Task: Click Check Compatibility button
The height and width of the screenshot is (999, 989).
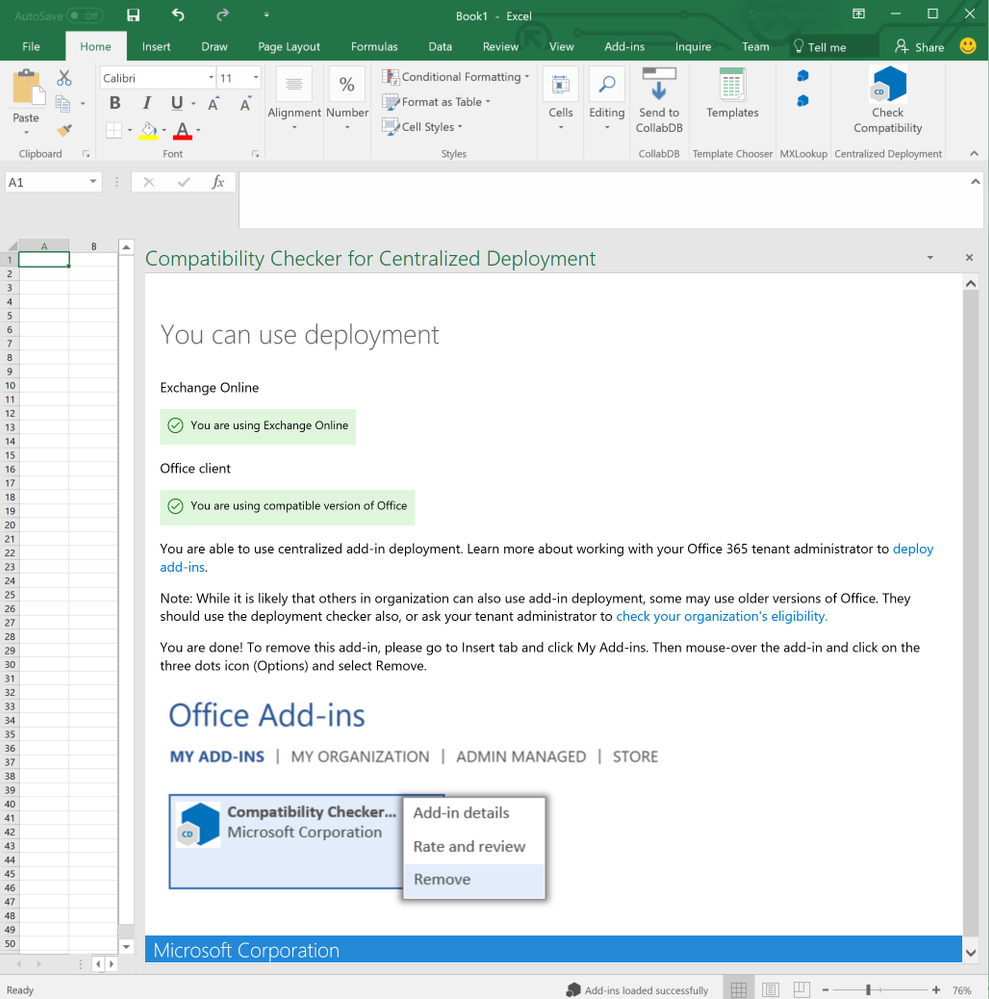Action: pyautogui.click(x=888, y=100)
